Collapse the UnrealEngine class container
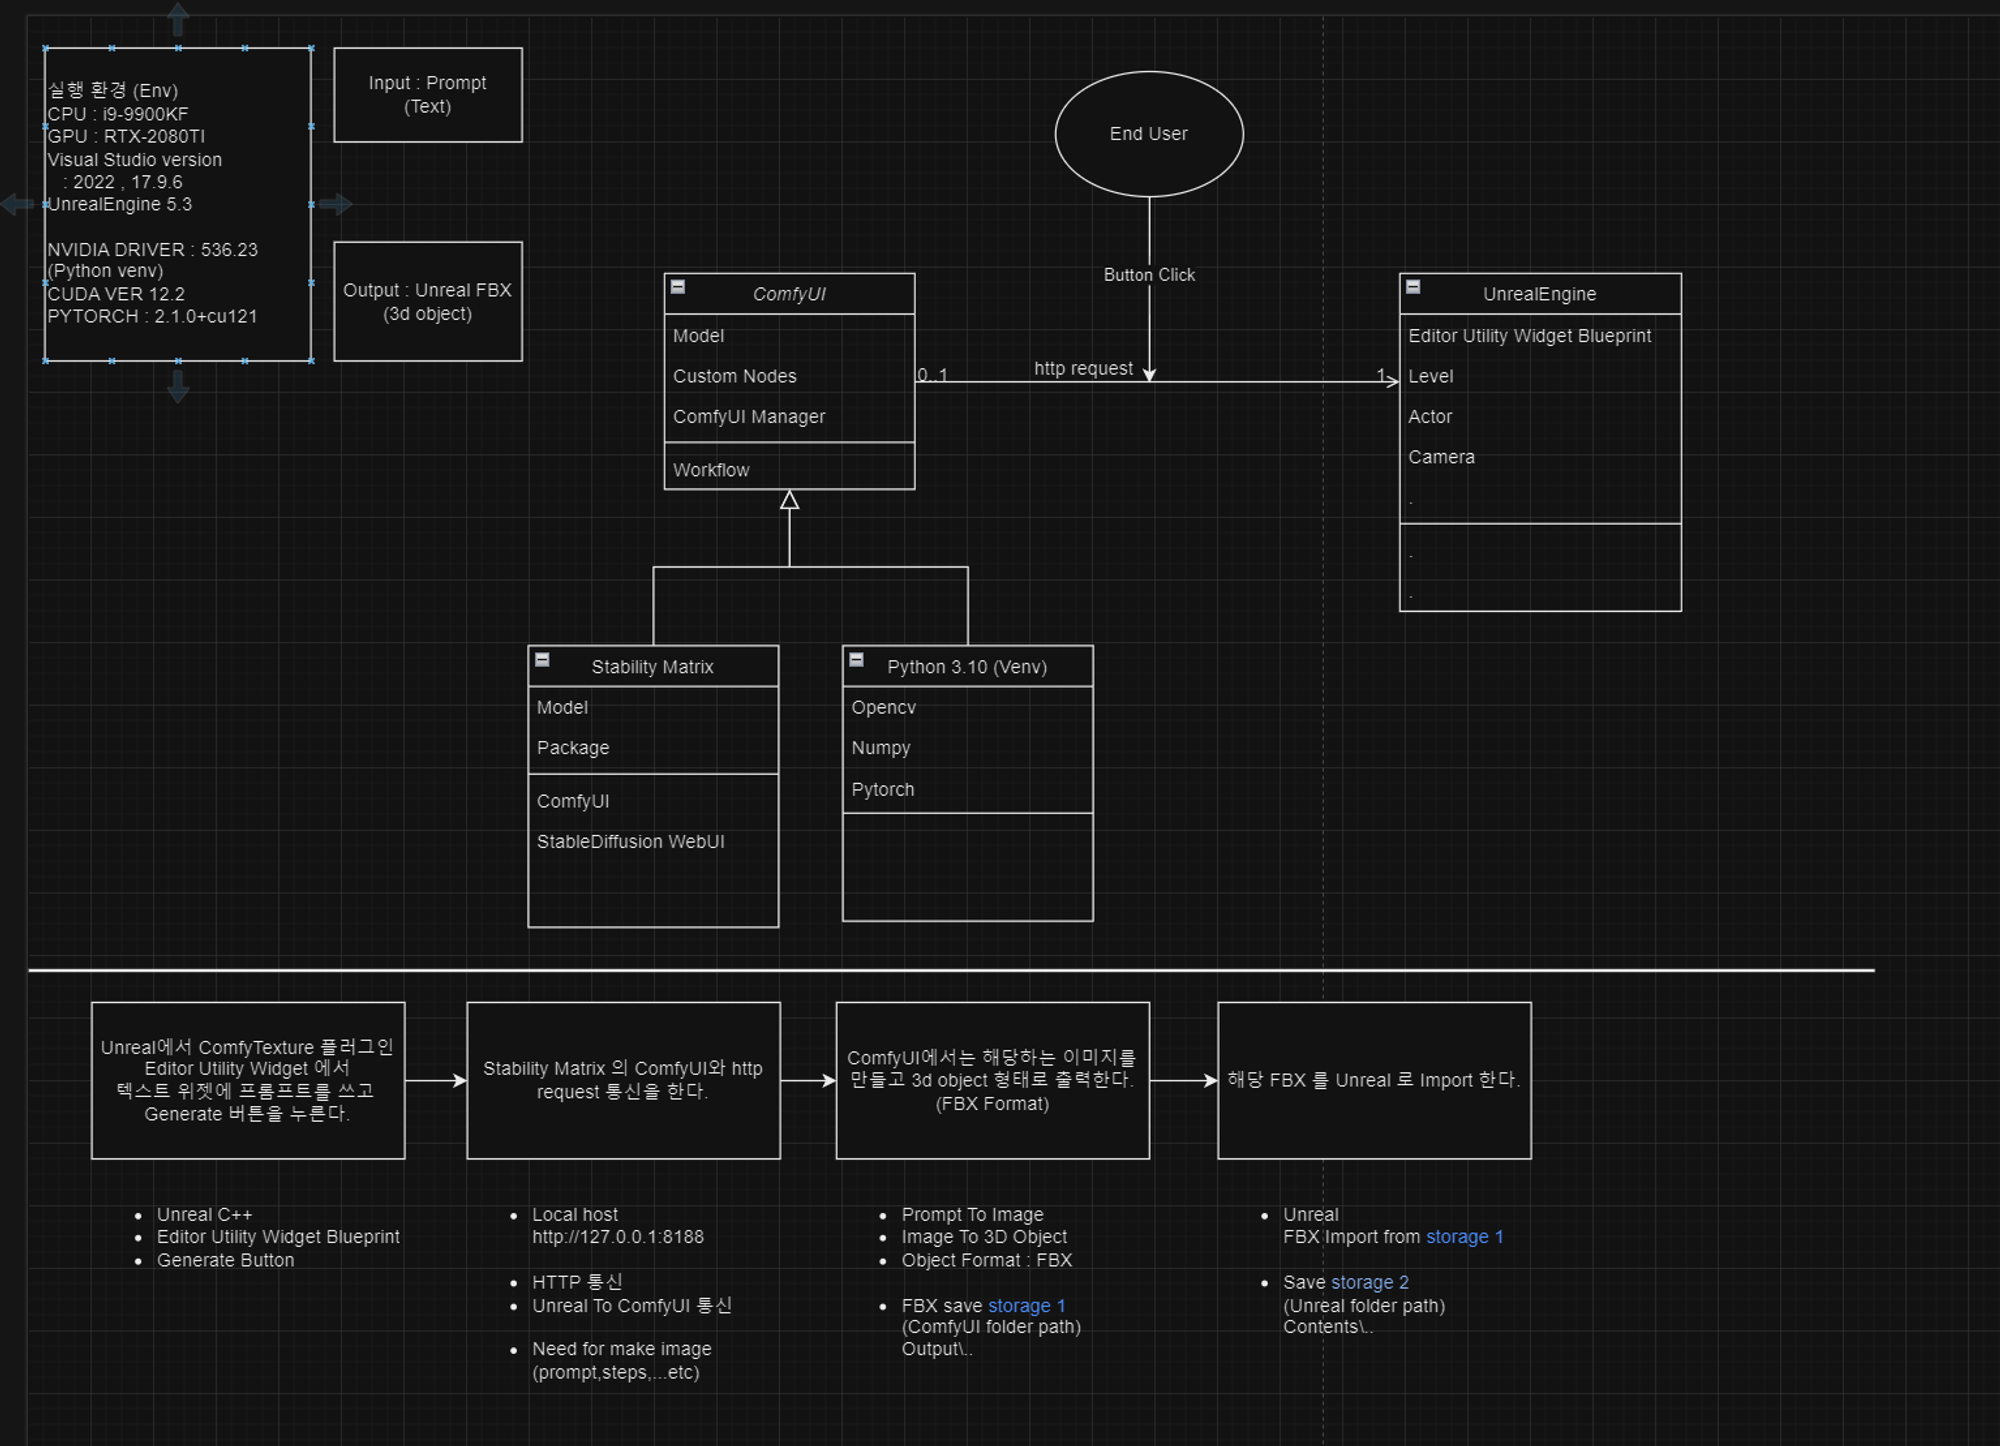Viewport: 2000px width, 1446px height. click(1413, 287)
